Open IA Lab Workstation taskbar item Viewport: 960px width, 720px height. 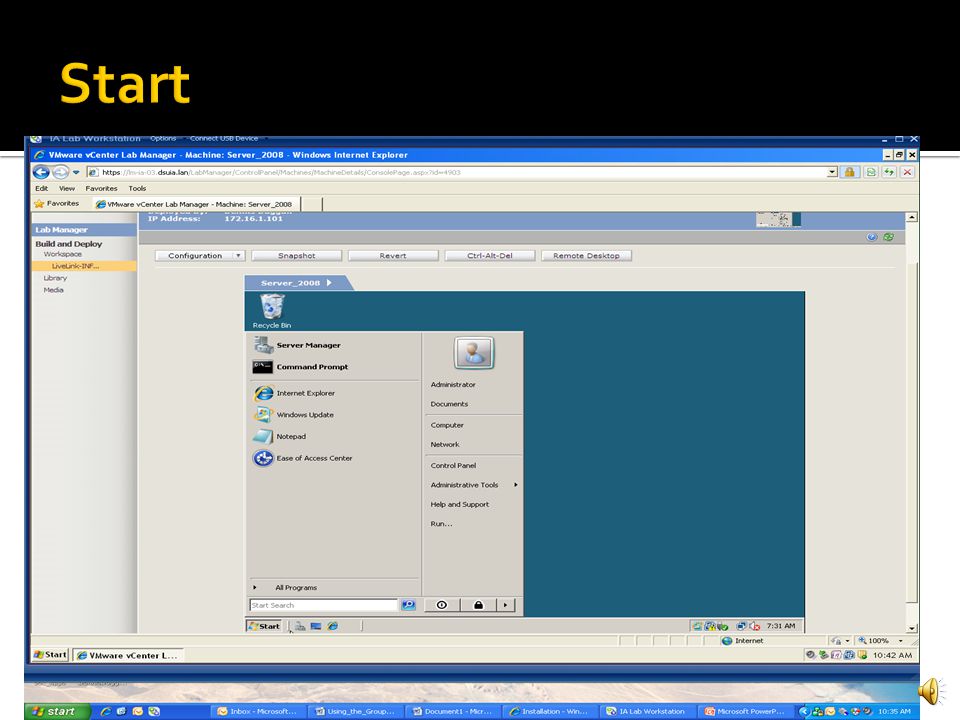[x=647, y=711]
